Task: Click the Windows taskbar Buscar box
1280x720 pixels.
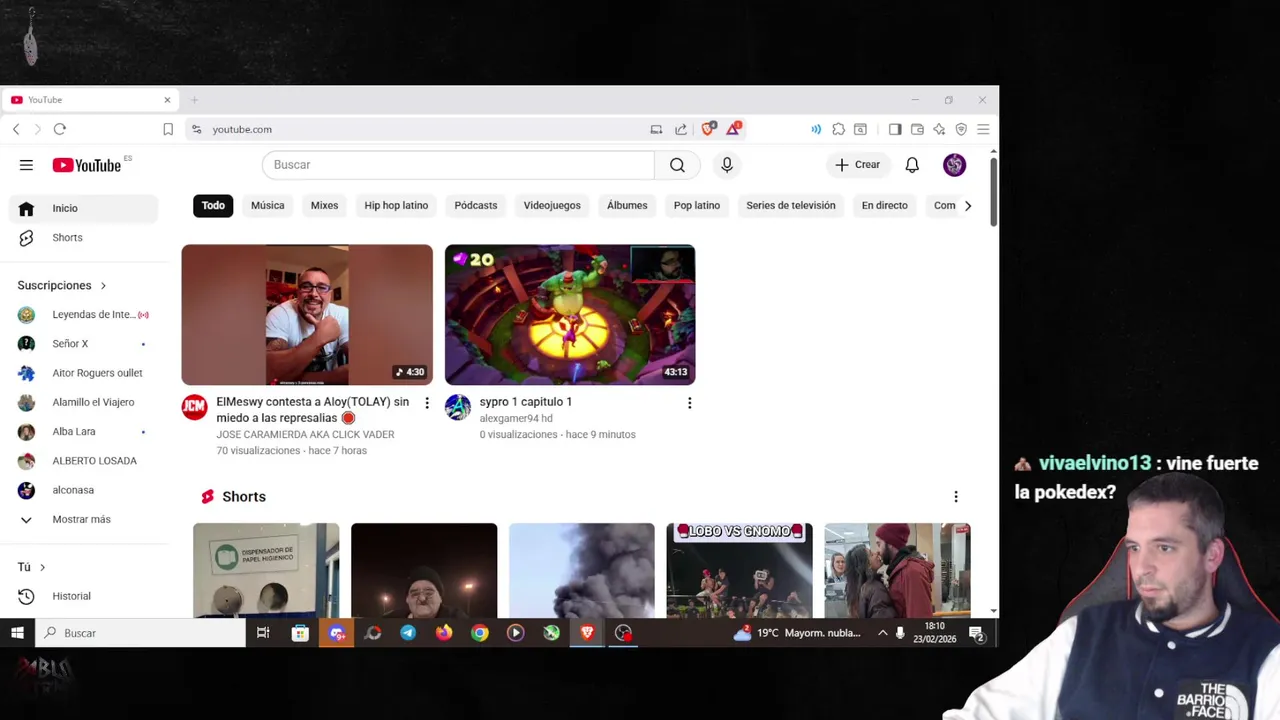Action: click(x=140, y=633)
